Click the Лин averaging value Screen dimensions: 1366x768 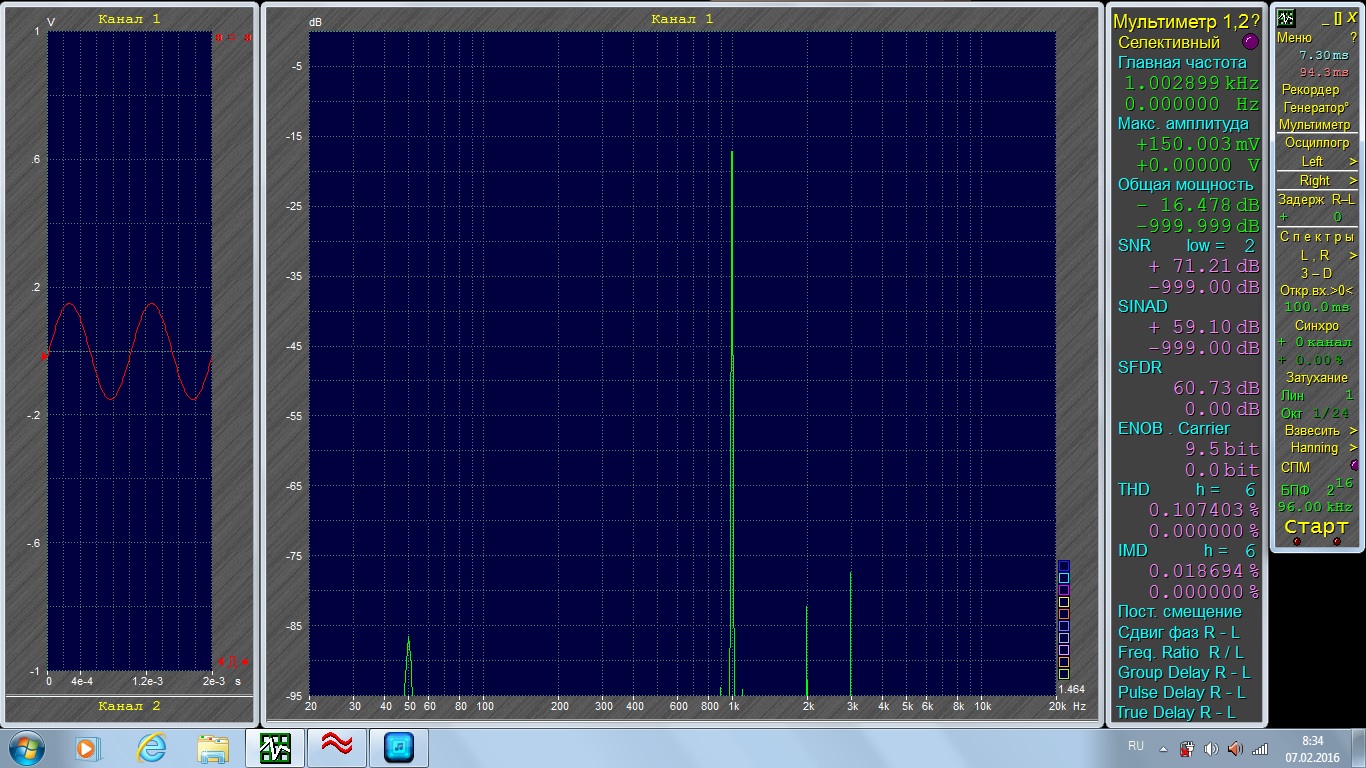pos(1316,396)
